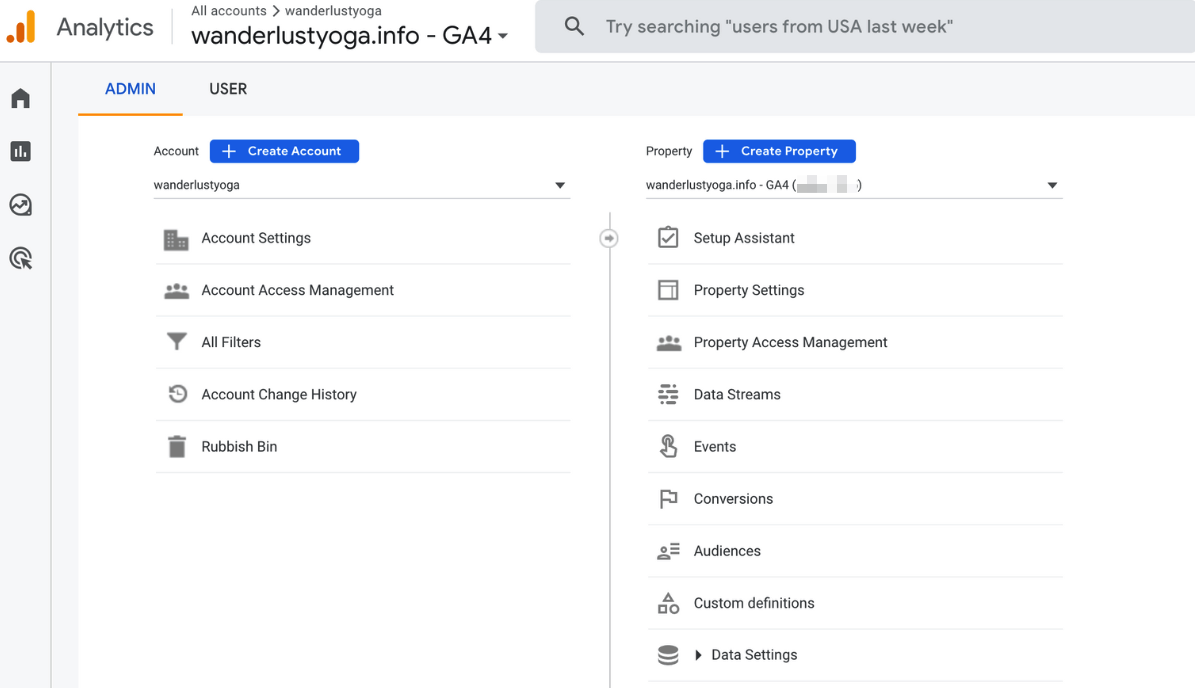The height and width of the screenshot is (688, 1195).
Task: Expand the Data Settings section
Action: click(x=752, y=654)
